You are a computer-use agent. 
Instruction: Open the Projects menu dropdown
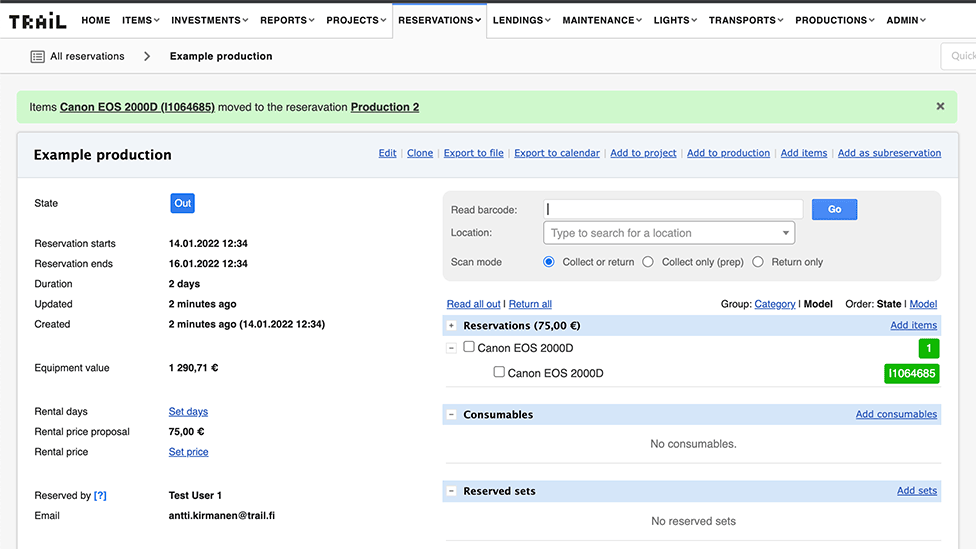(356, 21)
